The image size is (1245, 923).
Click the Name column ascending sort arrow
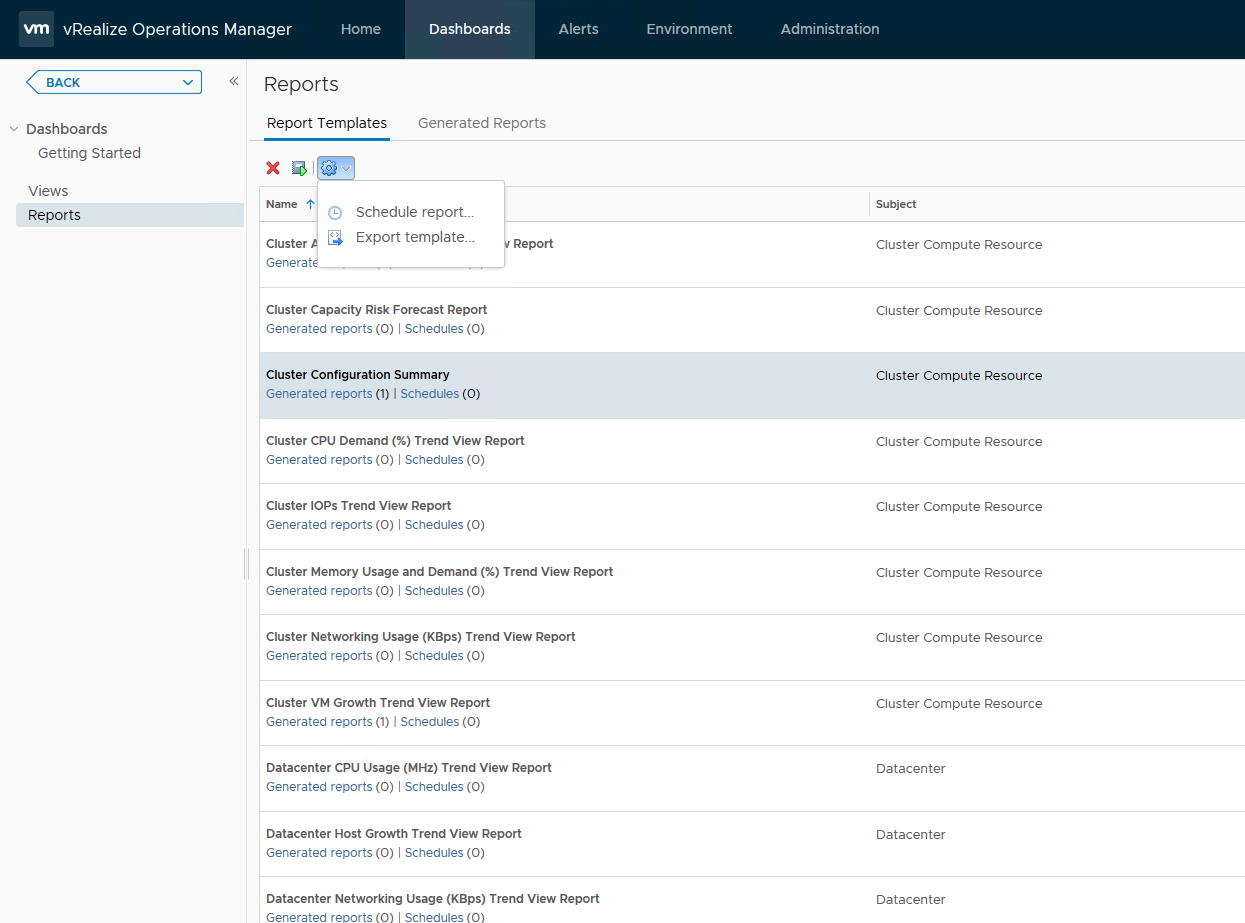(310, 204)
